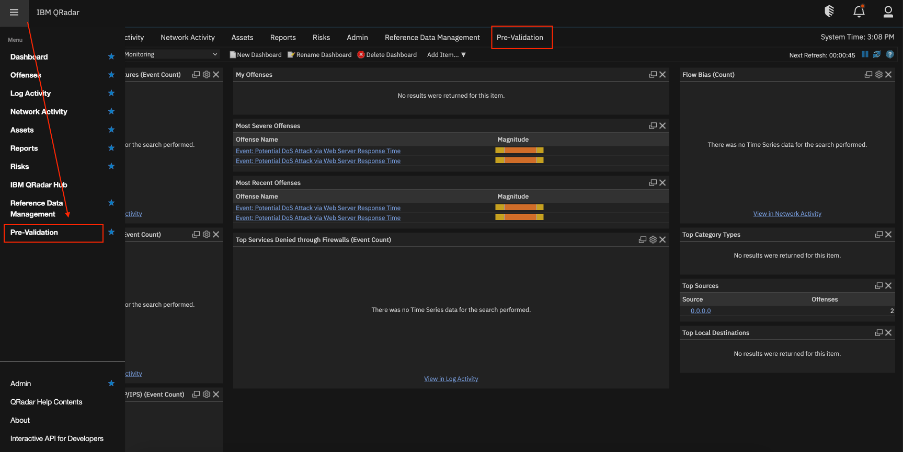Toggle favorite star for Risks menu item
Screen dimensions: 904x452
(x=111, y=166)
